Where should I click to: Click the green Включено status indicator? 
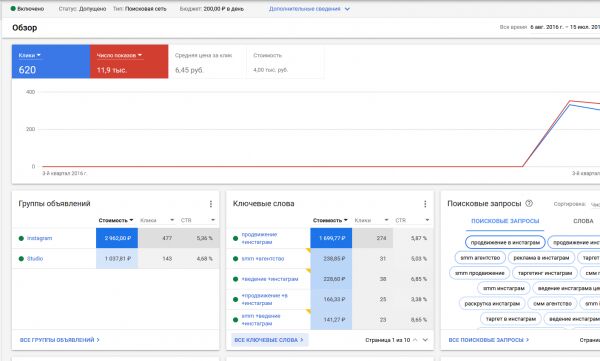click(x=13, y=8)
